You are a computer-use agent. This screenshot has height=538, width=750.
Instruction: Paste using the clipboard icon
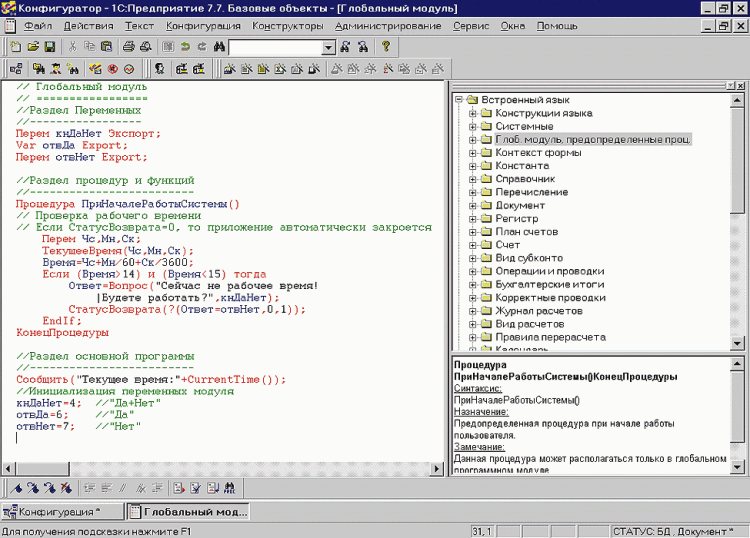pos(106,46)
